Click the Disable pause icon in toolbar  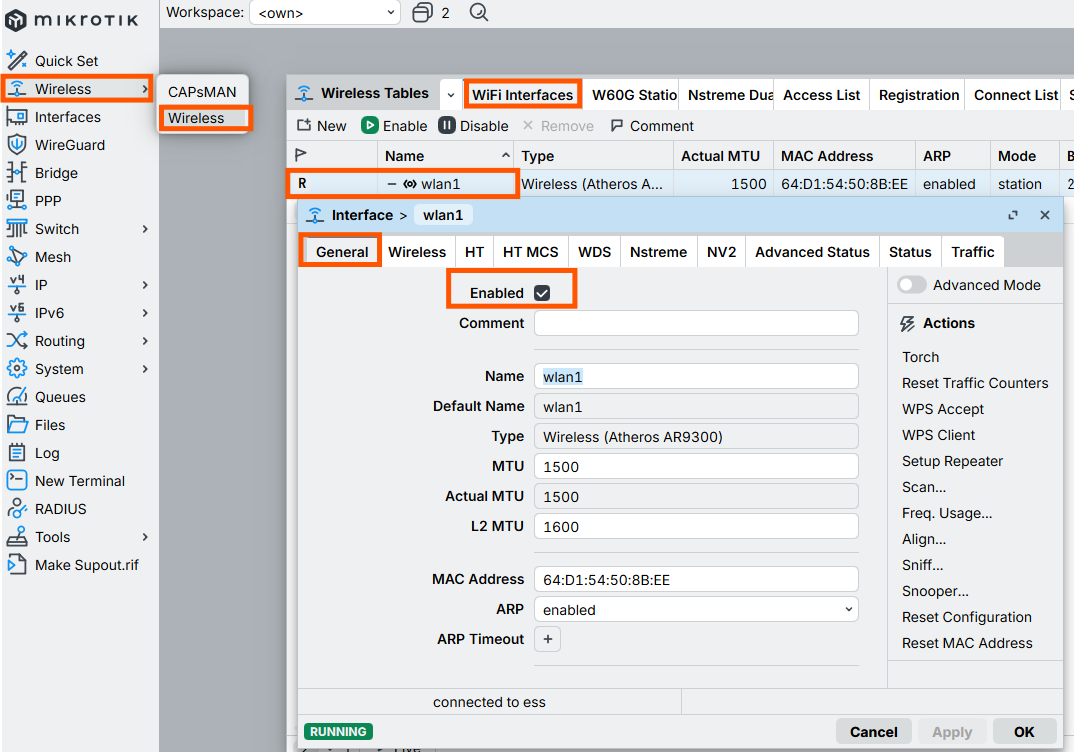(x=447, y=125)
